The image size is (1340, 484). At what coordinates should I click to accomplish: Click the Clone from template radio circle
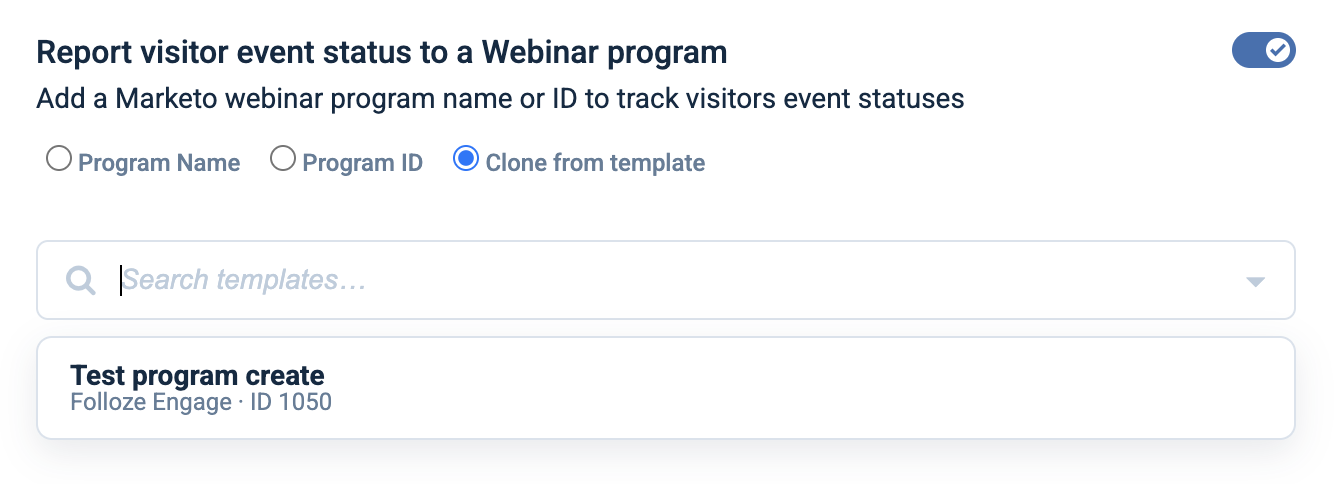coord(465,160)
